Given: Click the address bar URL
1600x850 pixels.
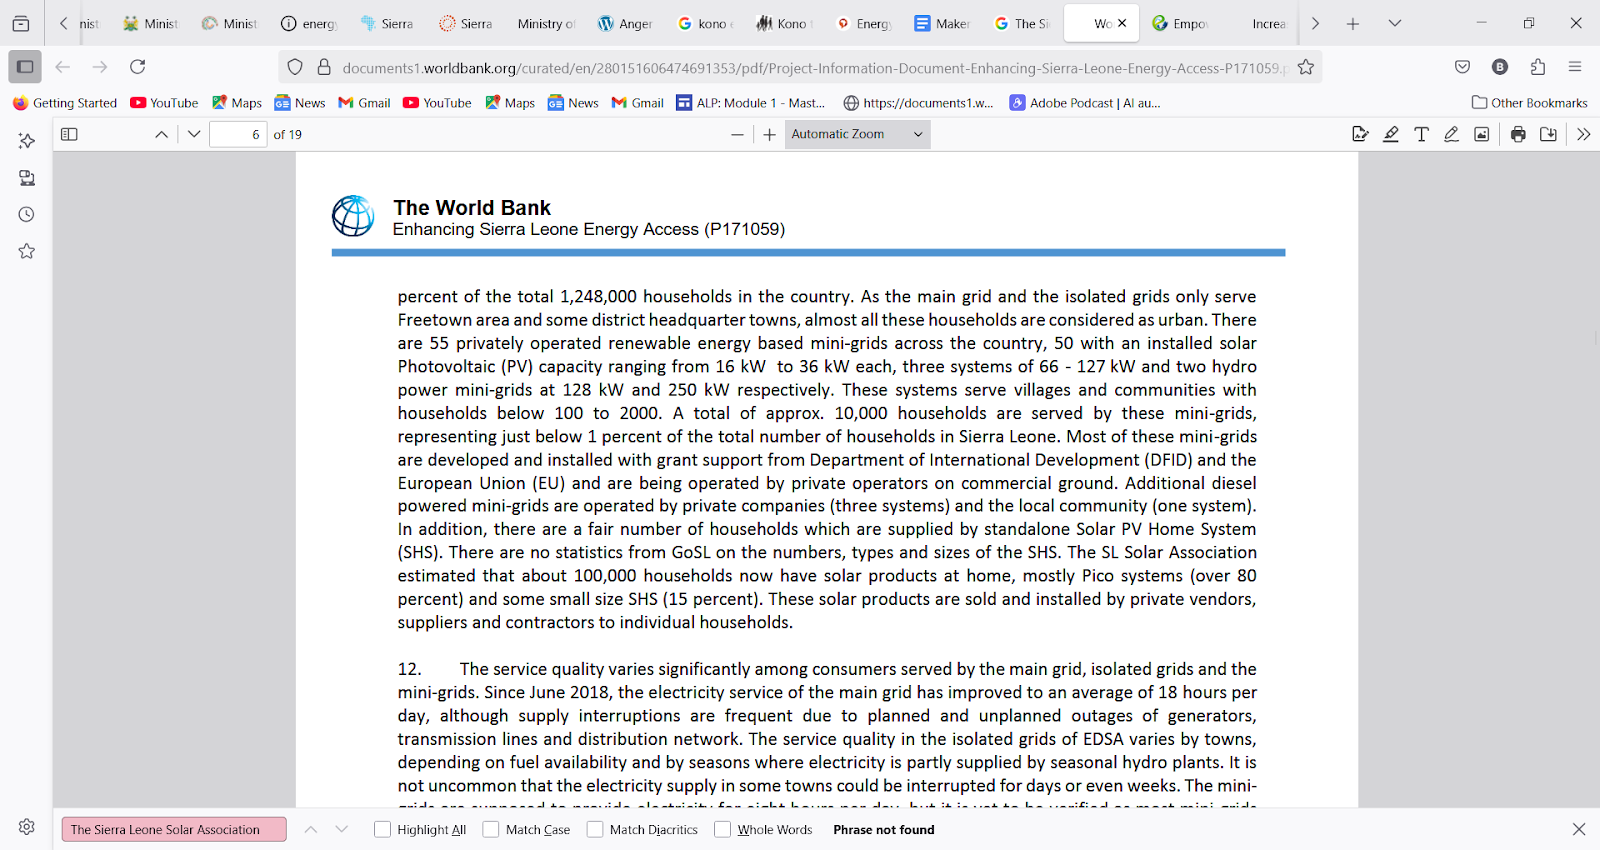Looking at the screenshot, I should tap(814, 68).
